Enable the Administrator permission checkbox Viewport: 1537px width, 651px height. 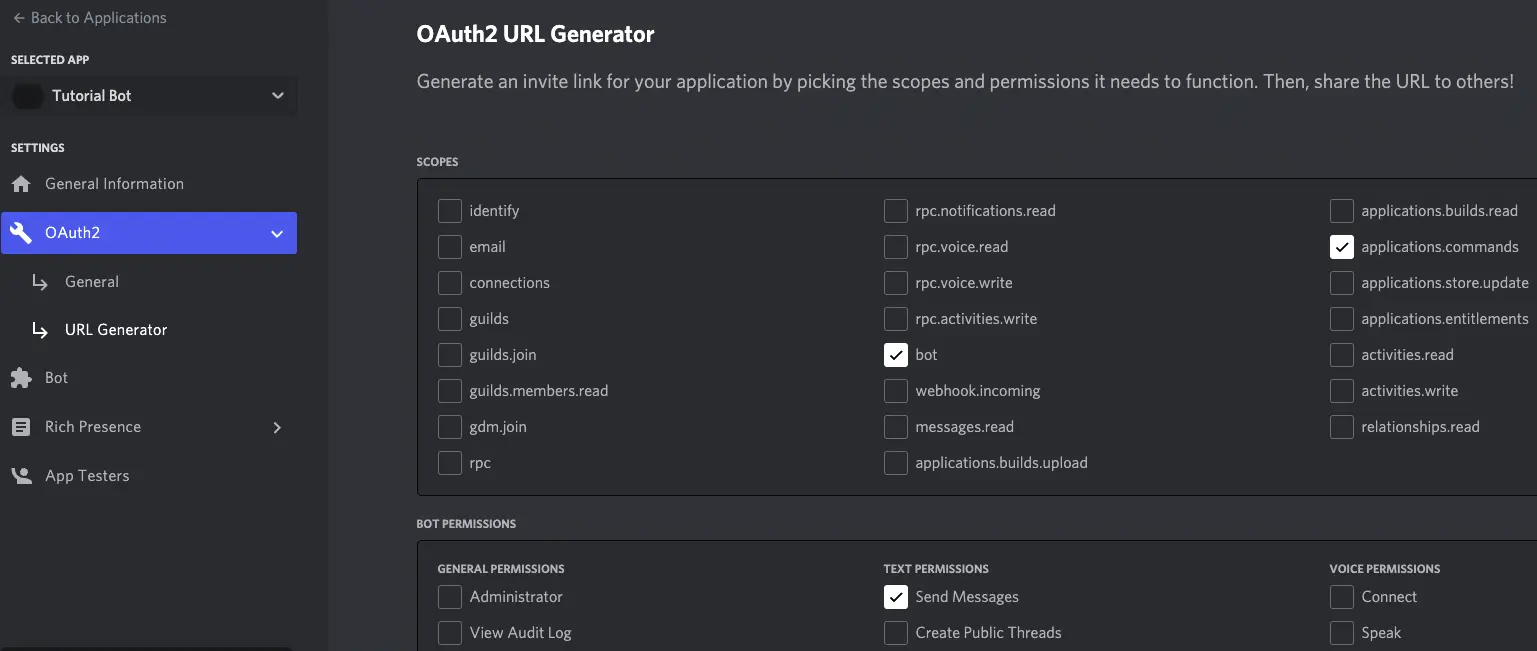(449, 597)
